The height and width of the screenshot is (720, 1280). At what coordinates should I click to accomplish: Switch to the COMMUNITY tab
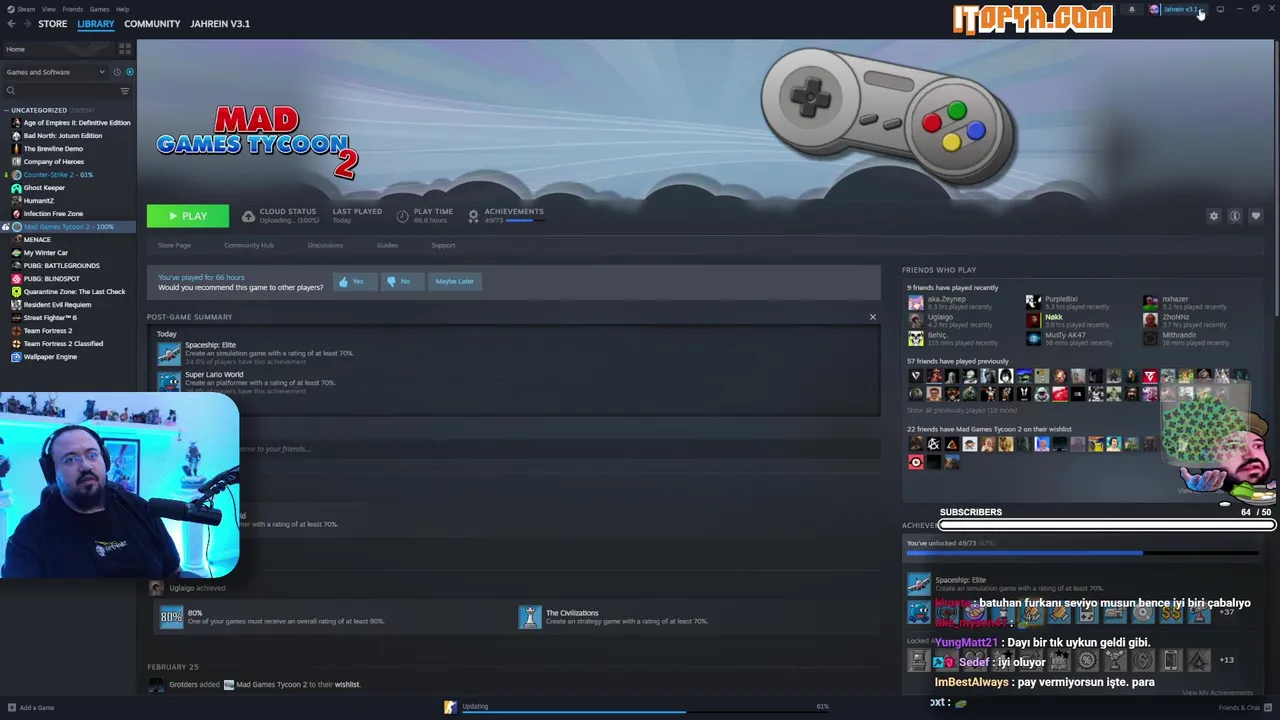click(152, 23)
